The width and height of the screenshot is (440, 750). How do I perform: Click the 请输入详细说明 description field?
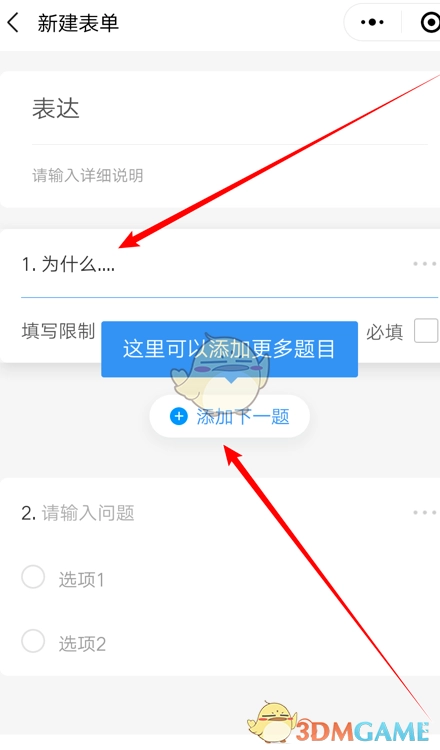(230, 175)
